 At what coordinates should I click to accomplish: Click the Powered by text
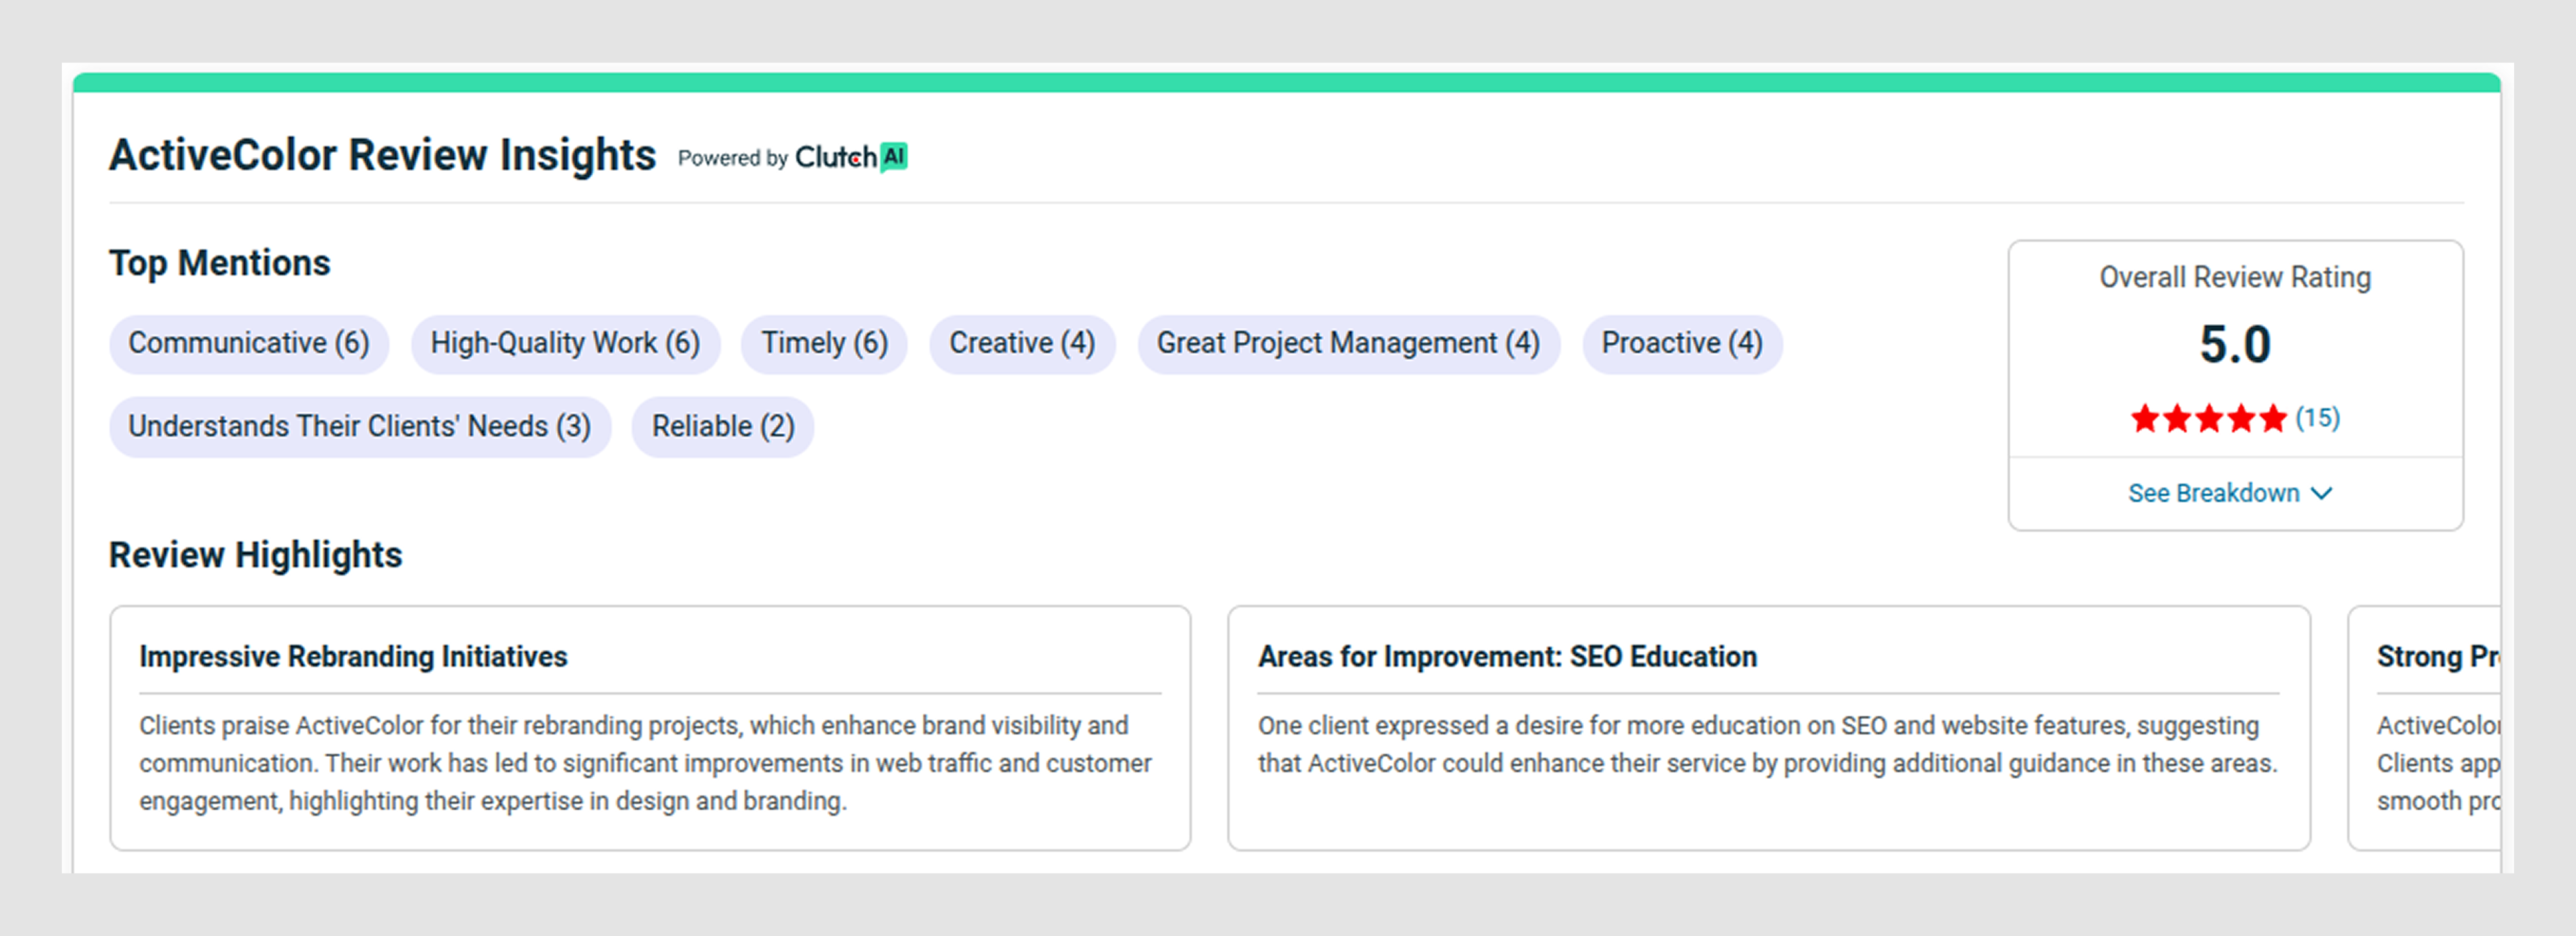point(733,158)
